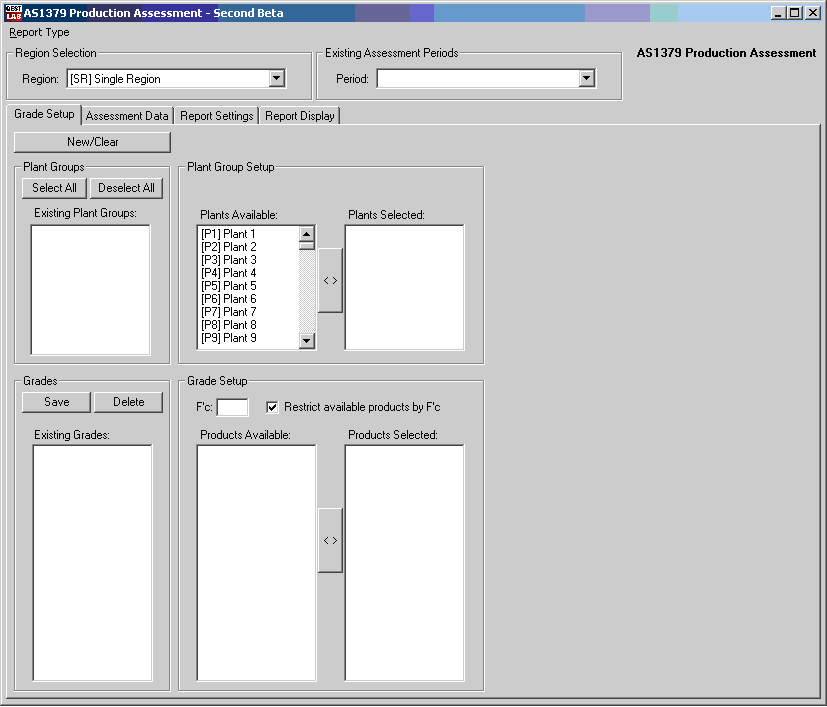This screenshot has width=827, height=707.
Task: Open the Region dropdown
Action: point(277,79)
